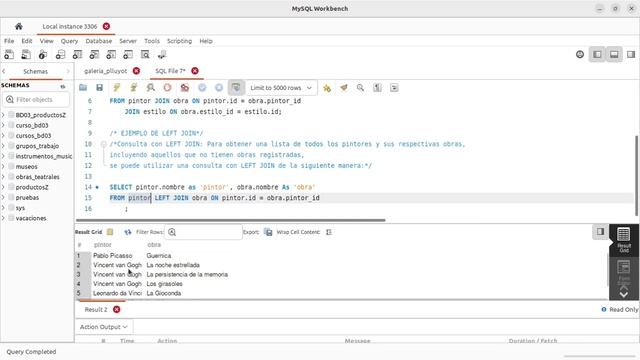
Task: Switch to the galeria_plluyot tab
Action: tap(106, 71)
